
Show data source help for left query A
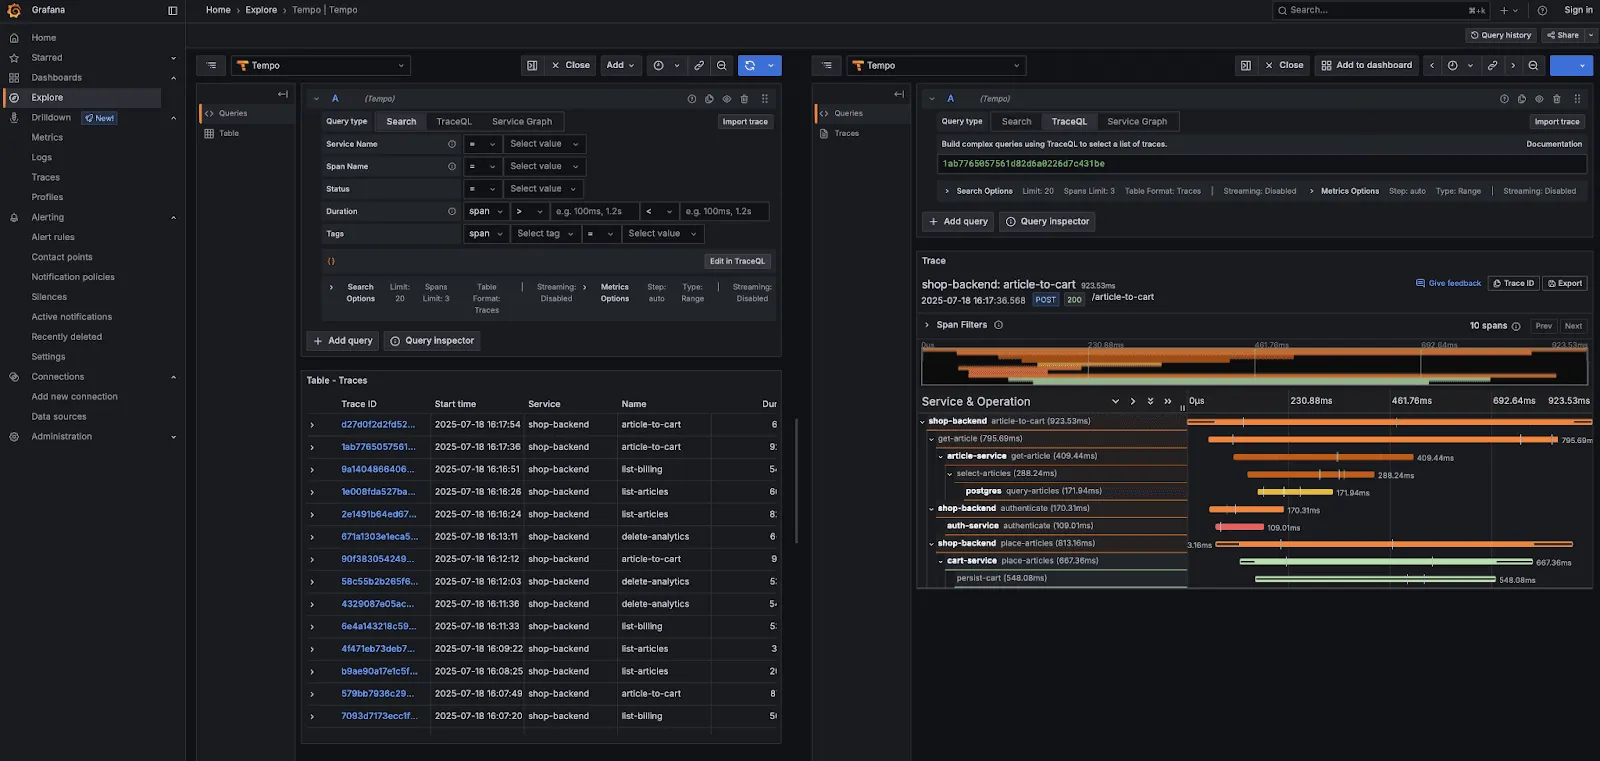point(692,99)
